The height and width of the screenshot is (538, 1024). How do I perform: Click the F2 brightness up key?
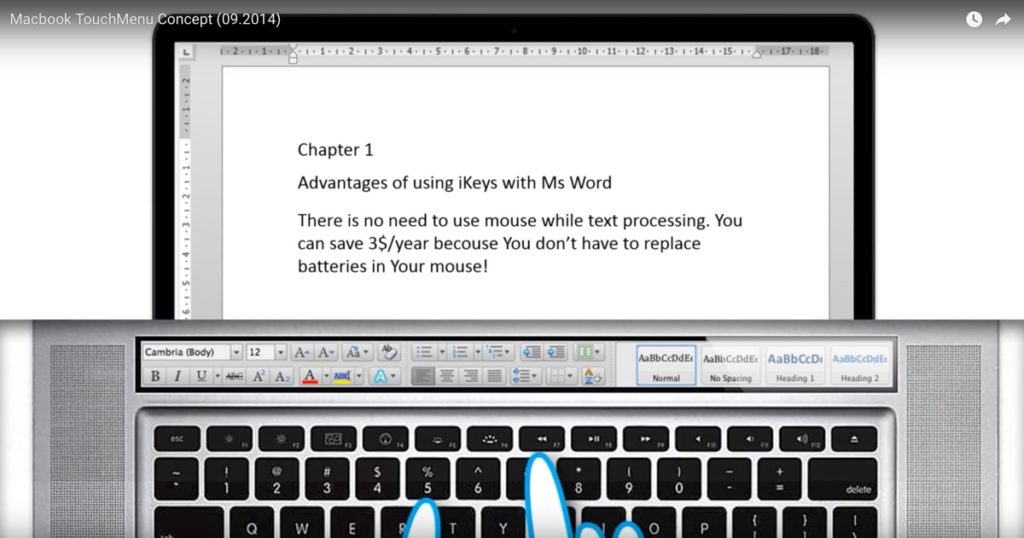point(281,439)
